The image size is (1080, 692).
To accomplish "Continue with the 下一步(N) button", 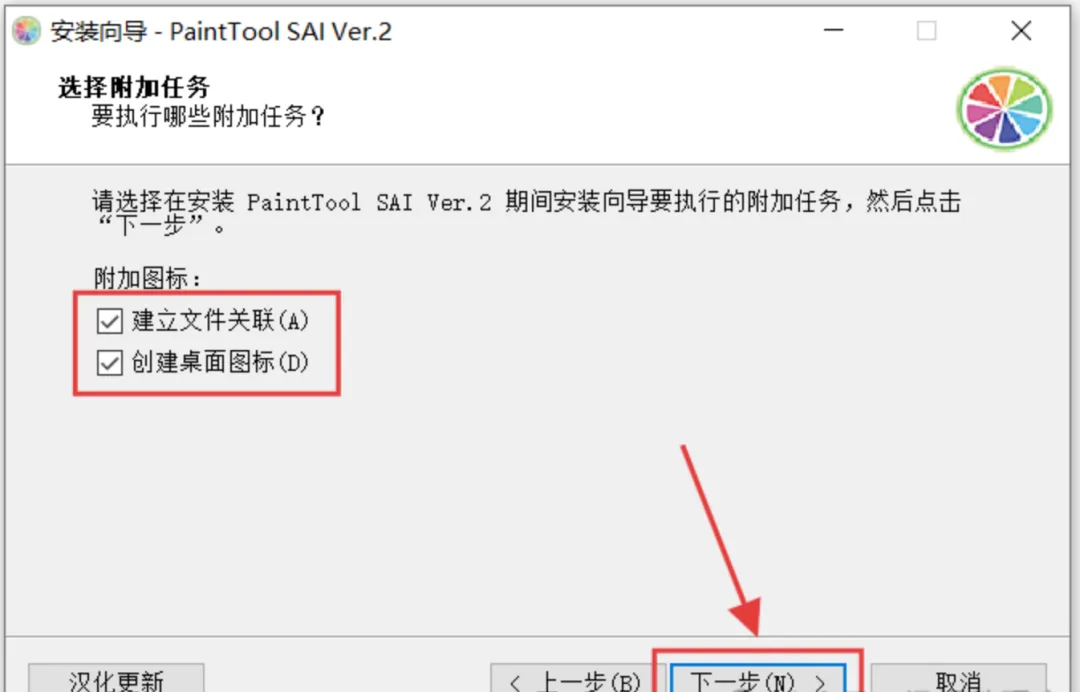I will coord(758,678).
